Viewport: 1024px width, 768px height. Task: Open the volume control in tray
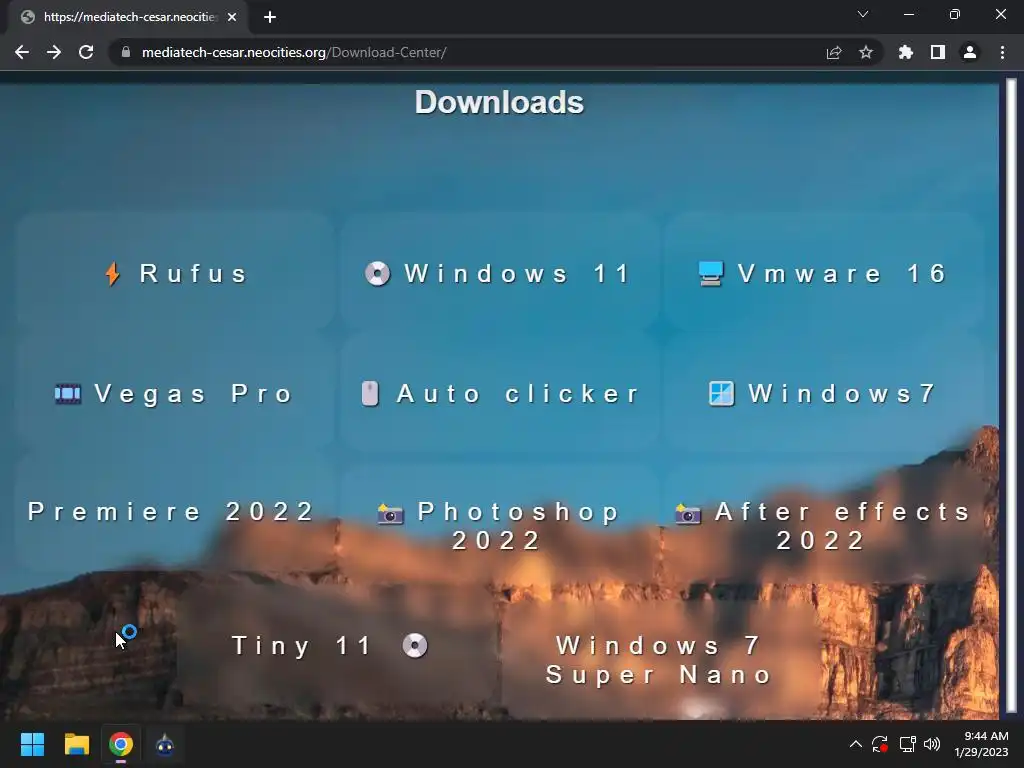[932, 744]
